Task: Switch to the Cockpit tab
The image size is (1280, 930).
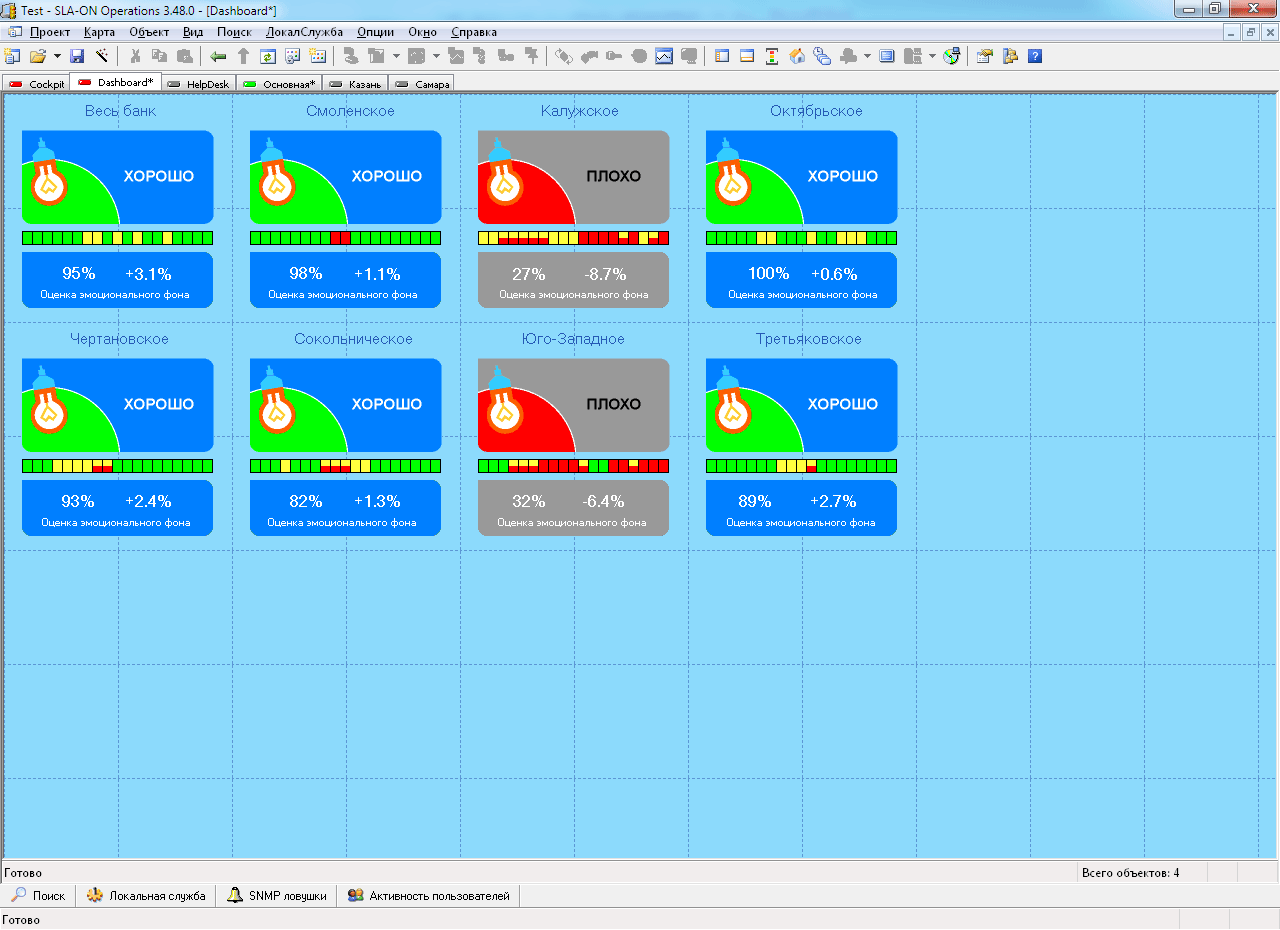Action: click(37, 84)
